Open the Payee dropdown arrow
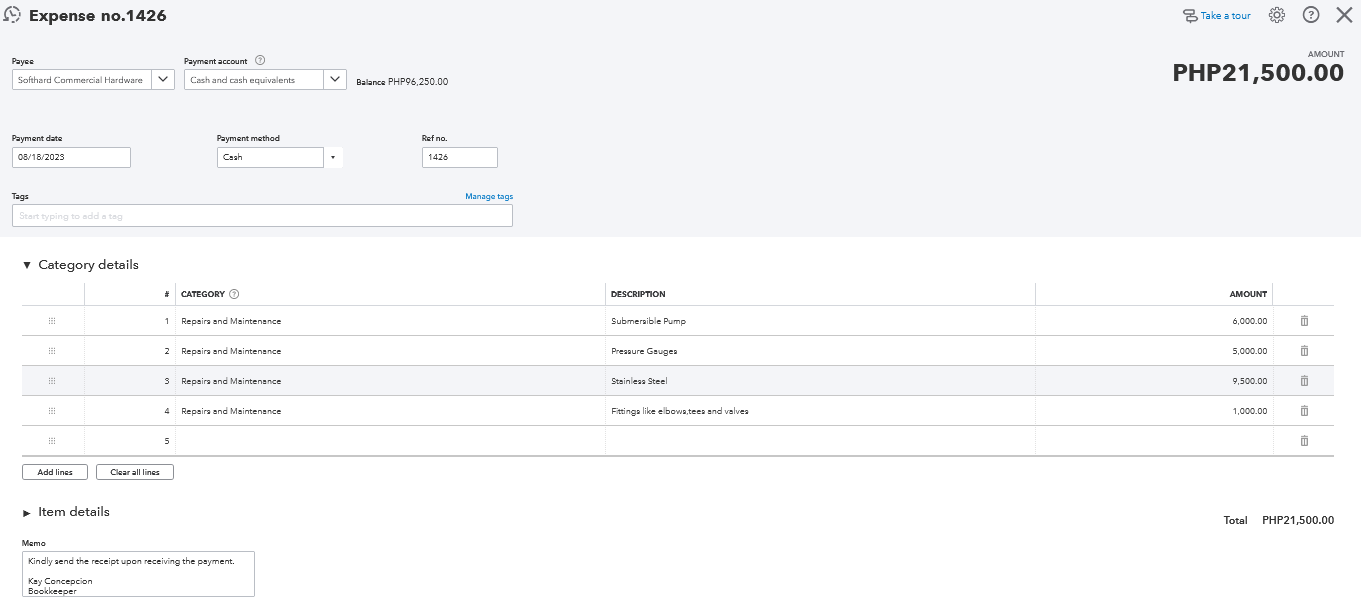This screenshot has height=599, width=1361. (x=164, y=80)
